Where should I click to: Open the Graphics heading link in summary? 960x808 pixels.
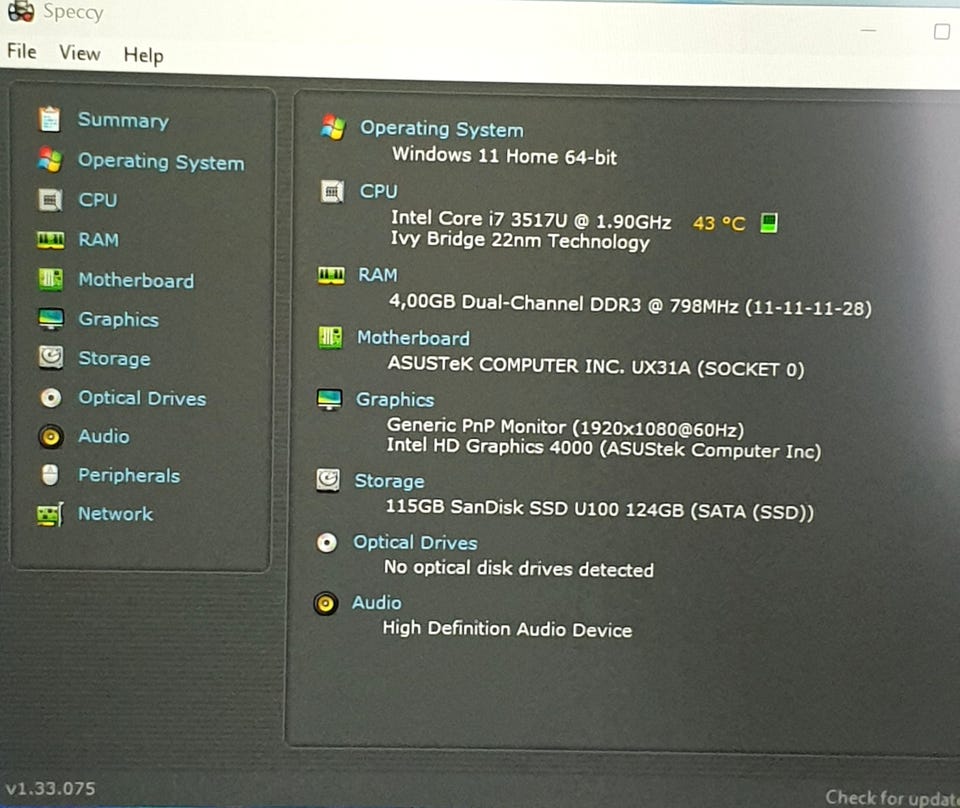(x=395, y=400)
